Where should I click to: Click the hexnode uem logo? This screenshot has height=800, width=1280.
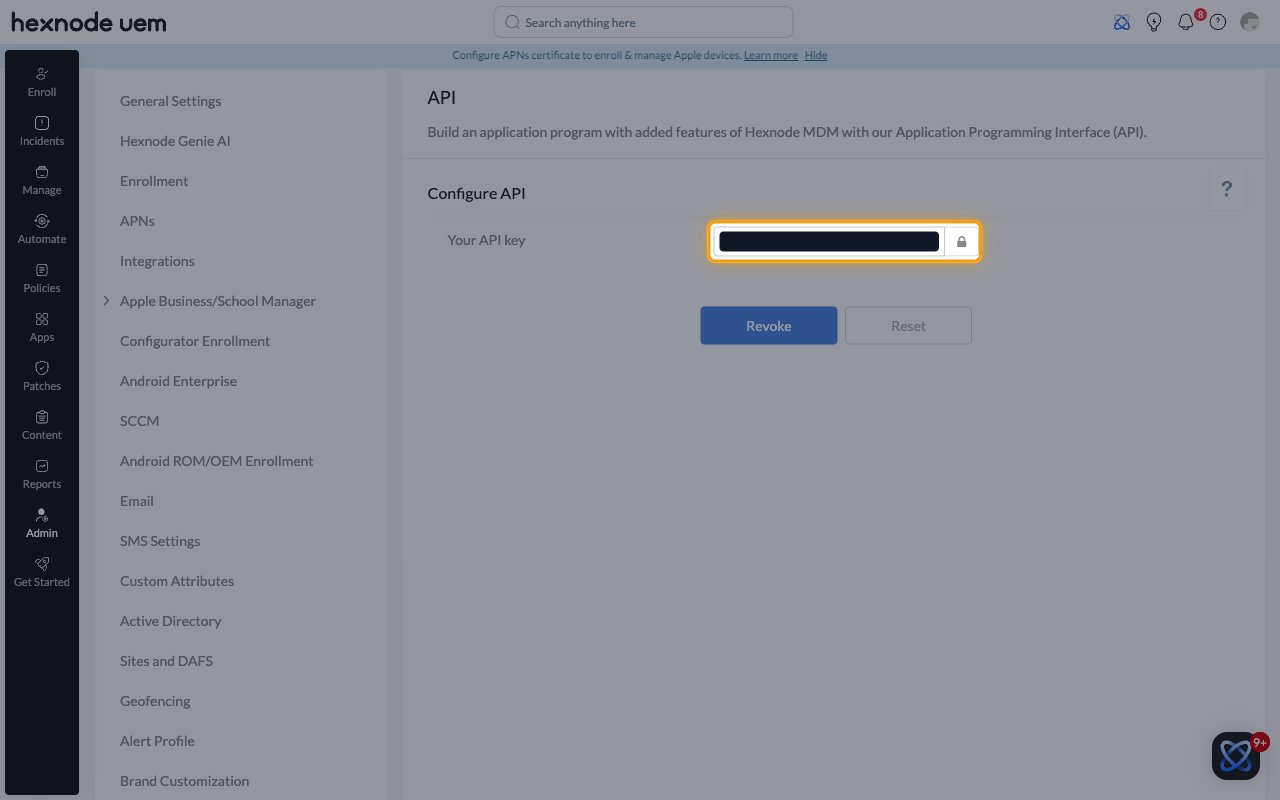click(x=88, y=22)
